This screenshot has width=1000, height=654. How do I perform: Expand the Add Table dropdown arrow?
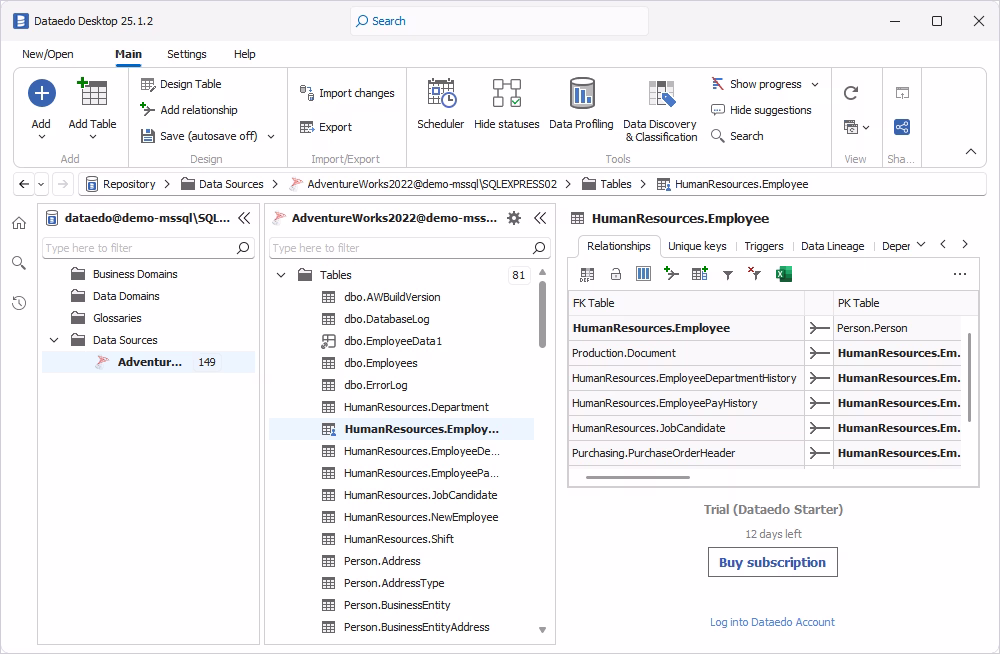click(92, 137)
